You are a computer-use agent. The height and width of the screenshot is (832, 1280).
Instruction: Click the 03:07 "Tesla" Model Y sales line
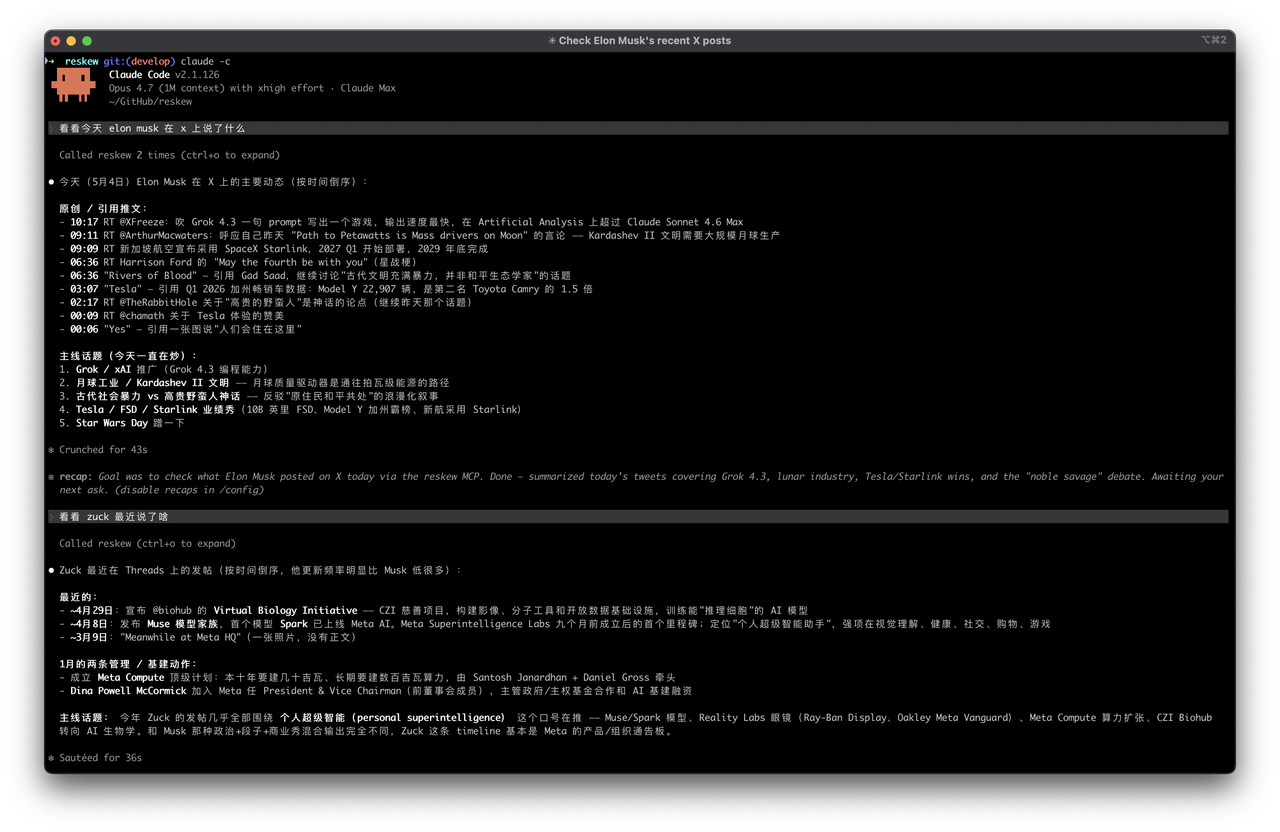326,289
